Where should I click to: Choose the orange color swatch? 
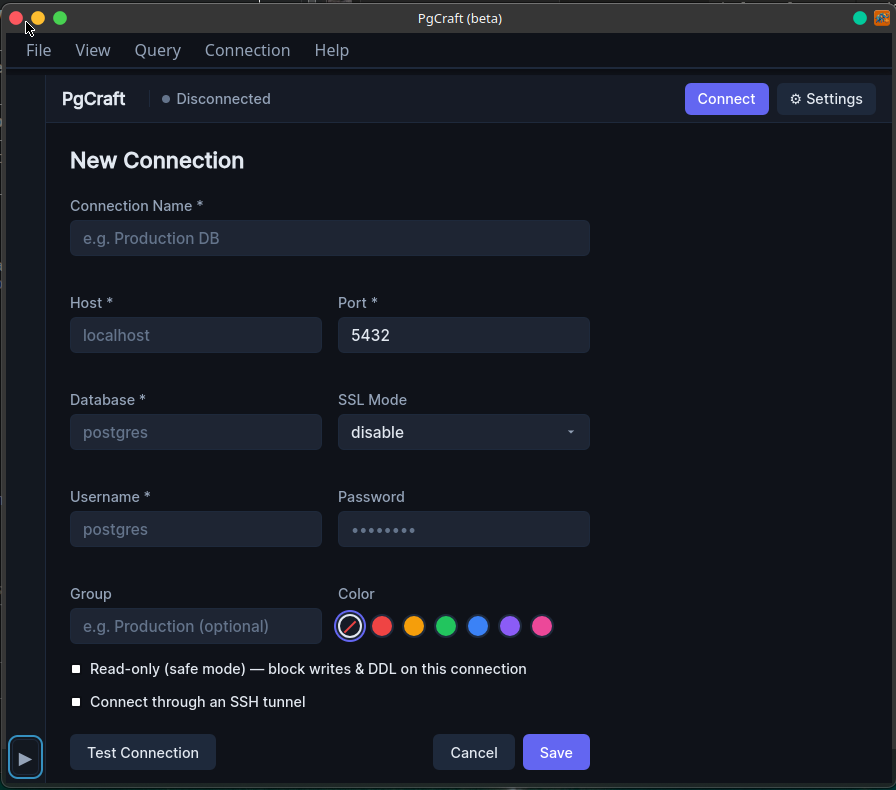point(414,626)
